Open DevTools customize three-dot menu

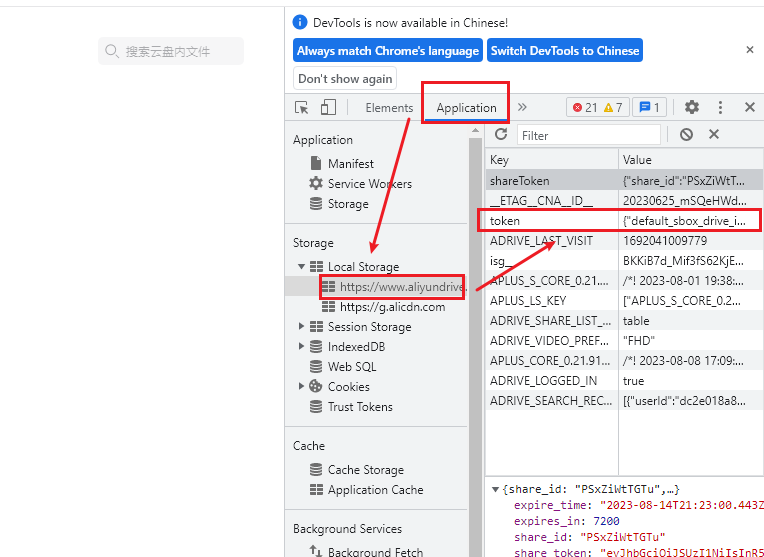click(x=720, y=107)
